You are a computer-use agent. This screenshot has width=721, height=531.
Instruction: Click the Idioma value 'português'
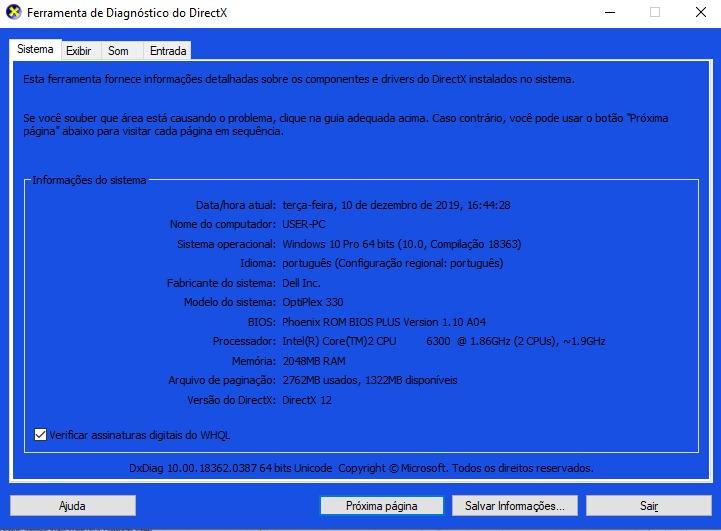pyautogui.click(x=307, y=263)
